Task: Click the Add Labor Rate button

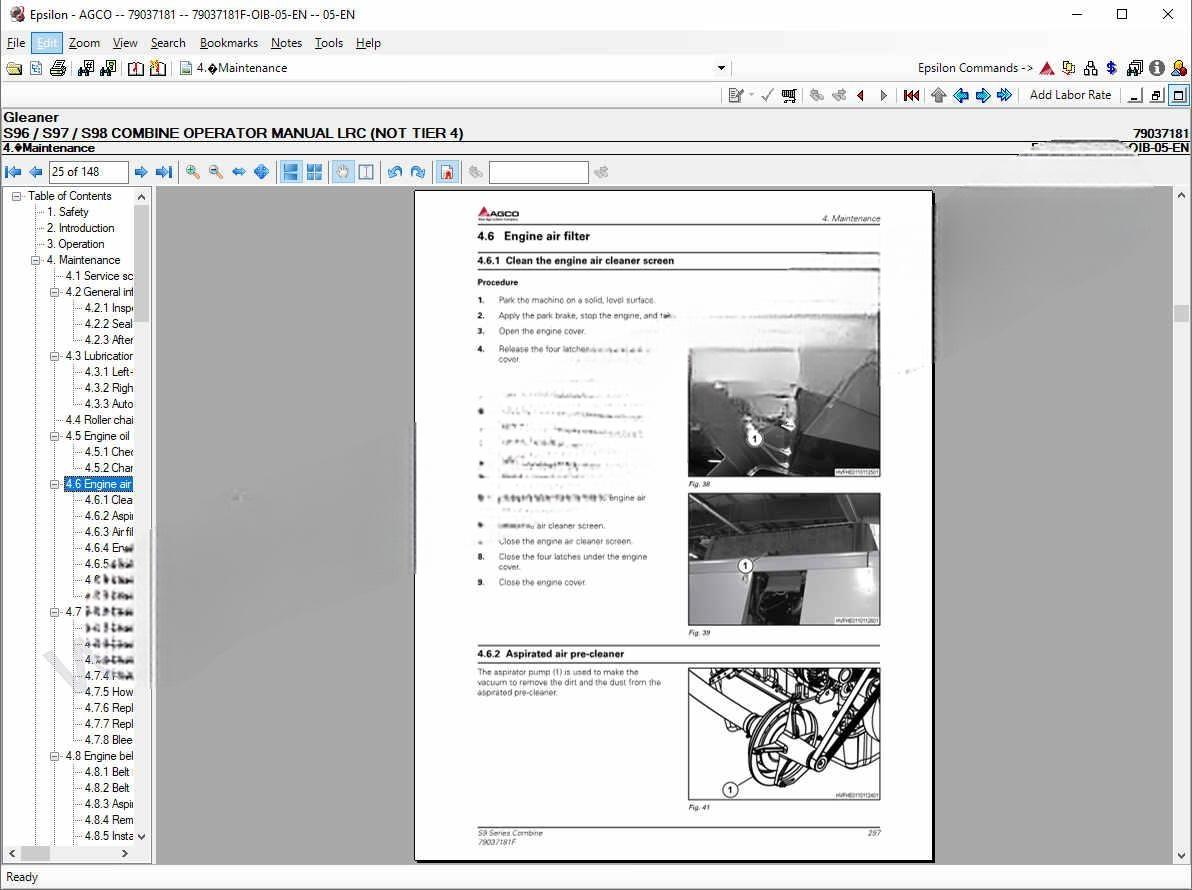Action: pos(1070,95)
